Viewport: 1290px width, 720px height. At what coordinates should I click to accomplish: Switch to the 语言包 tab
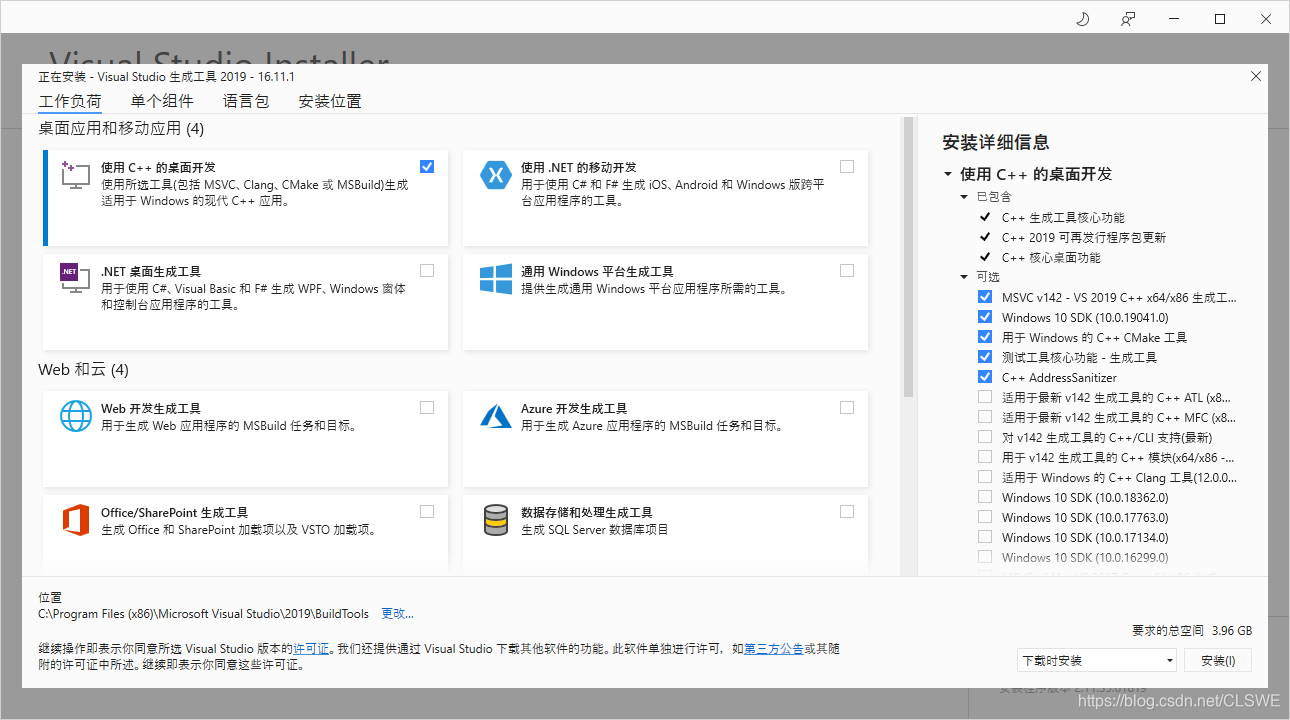(246, 101)
